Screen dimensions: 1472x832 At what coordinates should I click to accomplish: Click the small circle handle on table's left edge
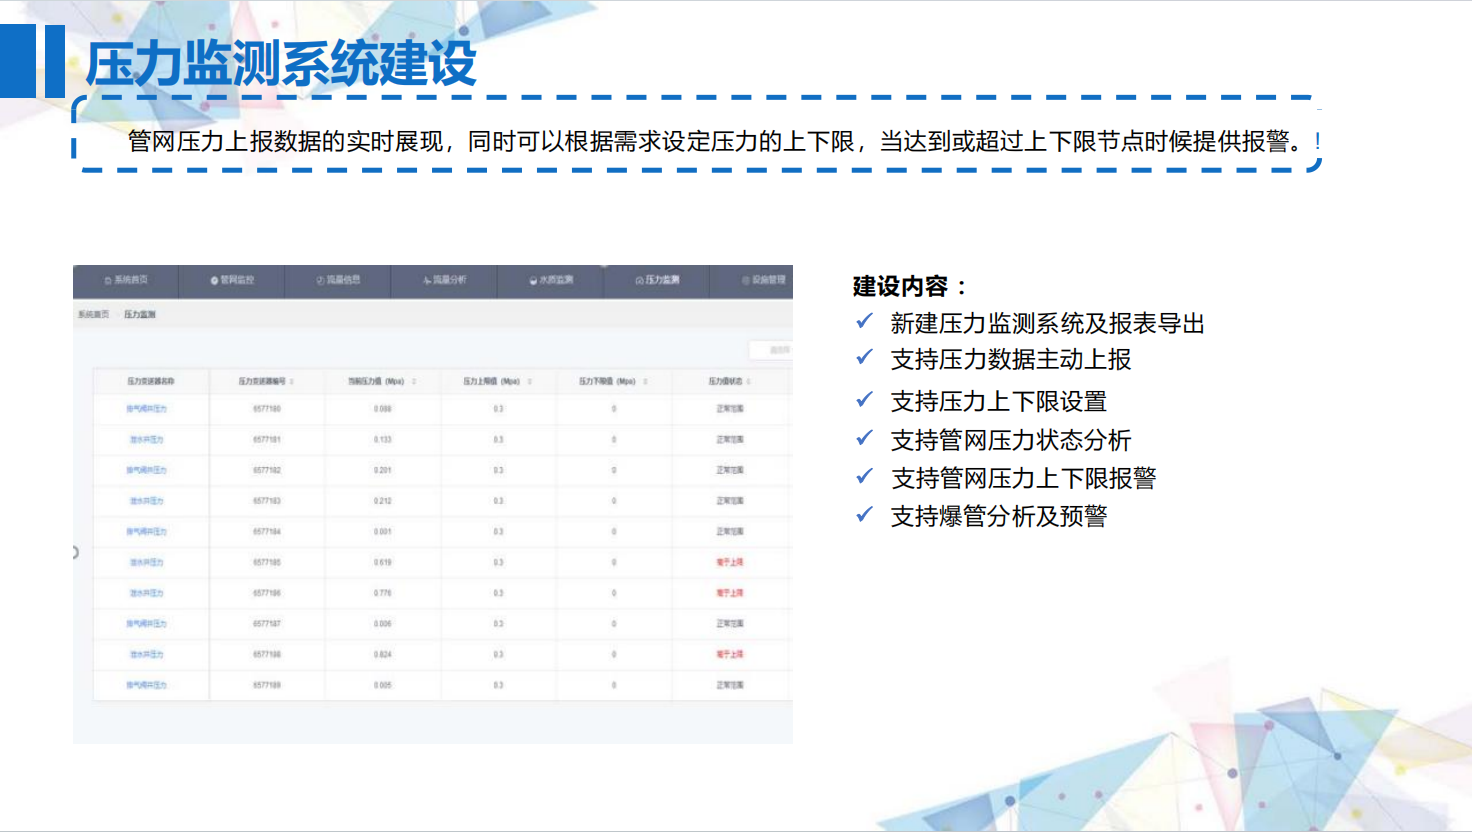[x=75, y=552]
